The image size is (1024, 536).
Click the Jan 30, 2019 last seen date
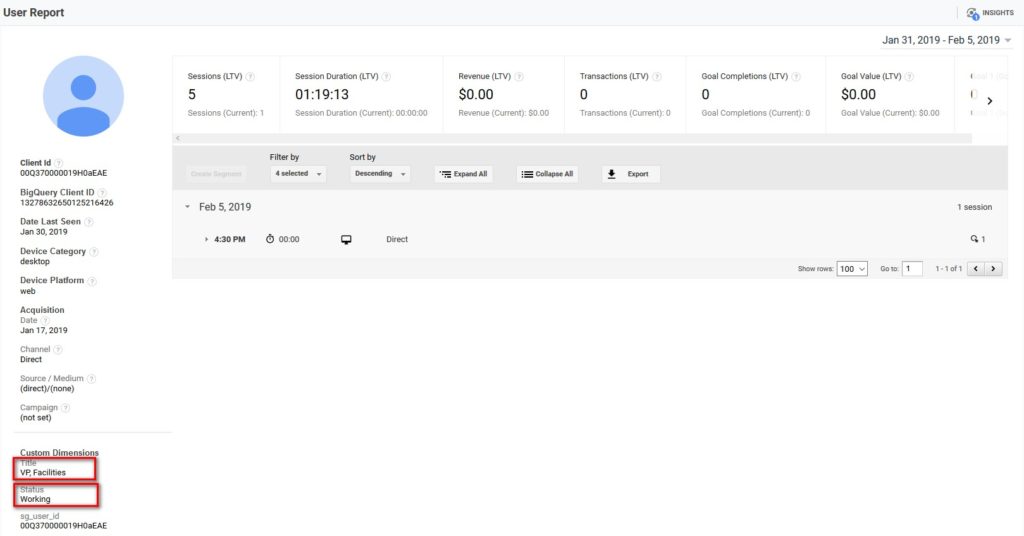pos(44,232)
